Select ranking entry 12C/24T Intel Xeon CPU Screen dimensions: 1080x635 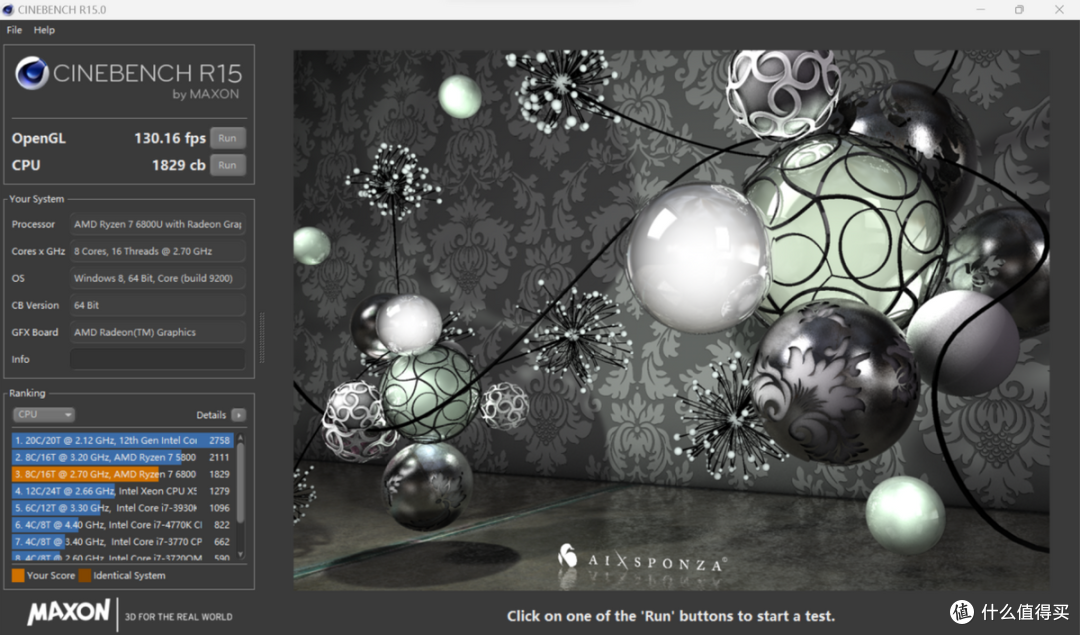(123, 491)
